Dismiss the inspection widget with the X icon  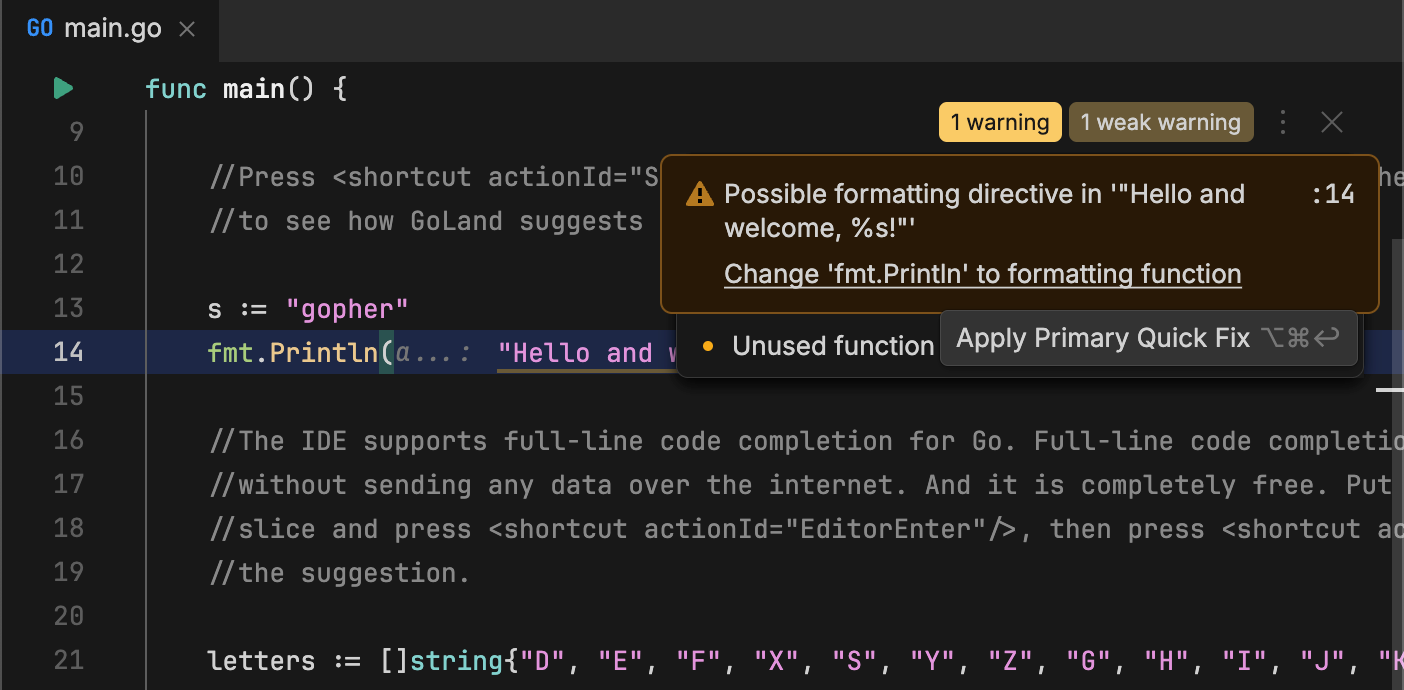1331,123
